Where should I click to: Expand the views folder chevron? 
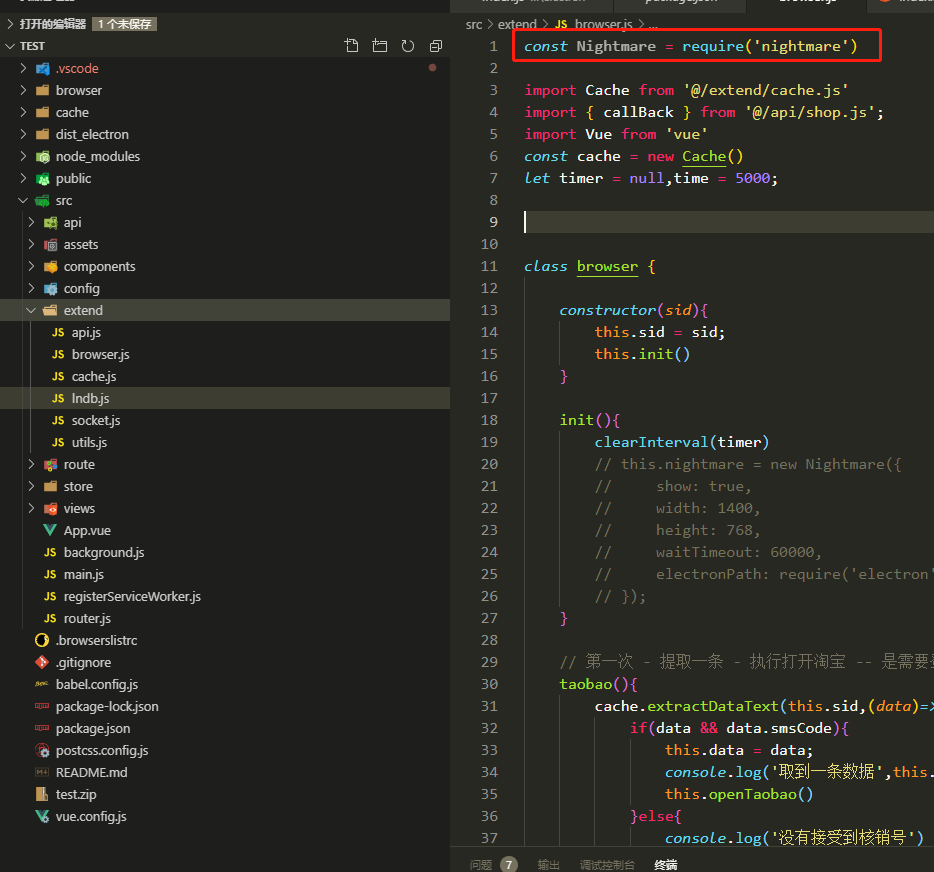point(32,509)
